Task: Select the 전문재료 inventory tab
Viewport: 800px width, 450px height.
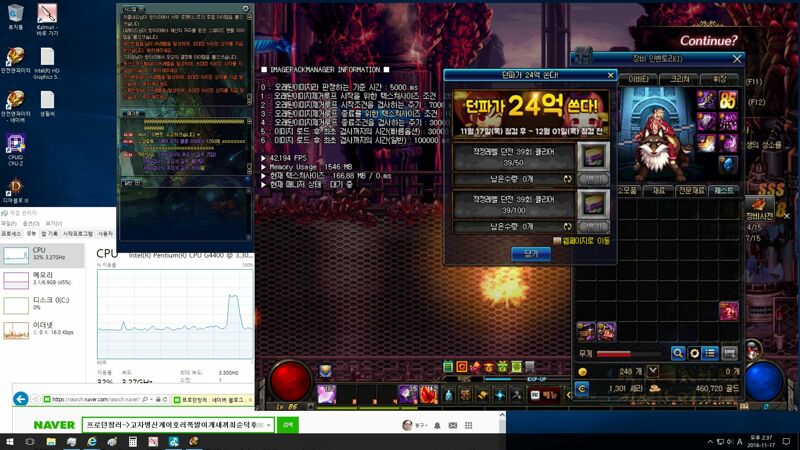Action: (x=692, y=190)
